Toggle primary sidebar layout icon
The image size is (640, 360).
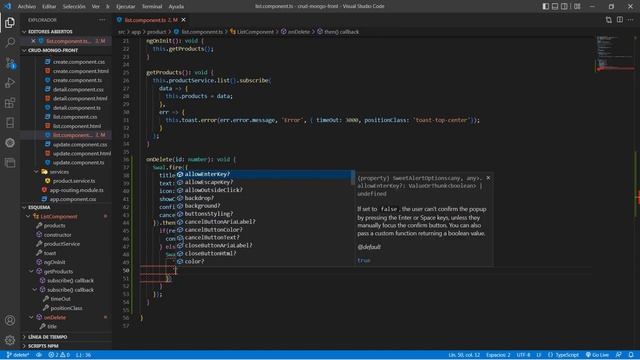pos(546,6)
